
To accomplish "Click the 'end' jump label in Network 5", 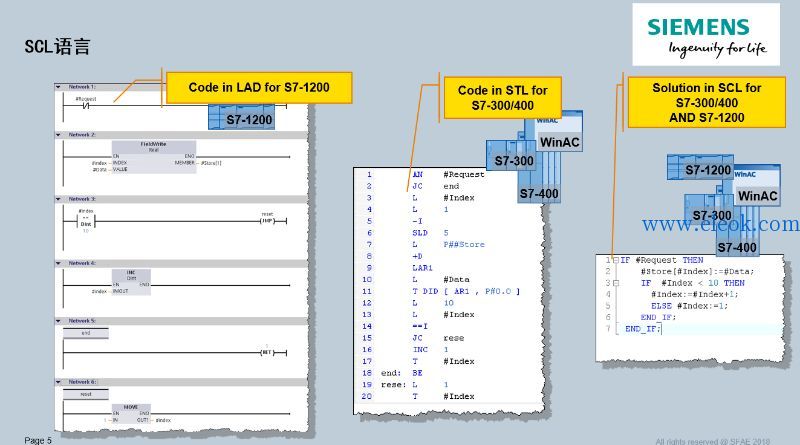I will pyautogui.click(x=86, y=333).
